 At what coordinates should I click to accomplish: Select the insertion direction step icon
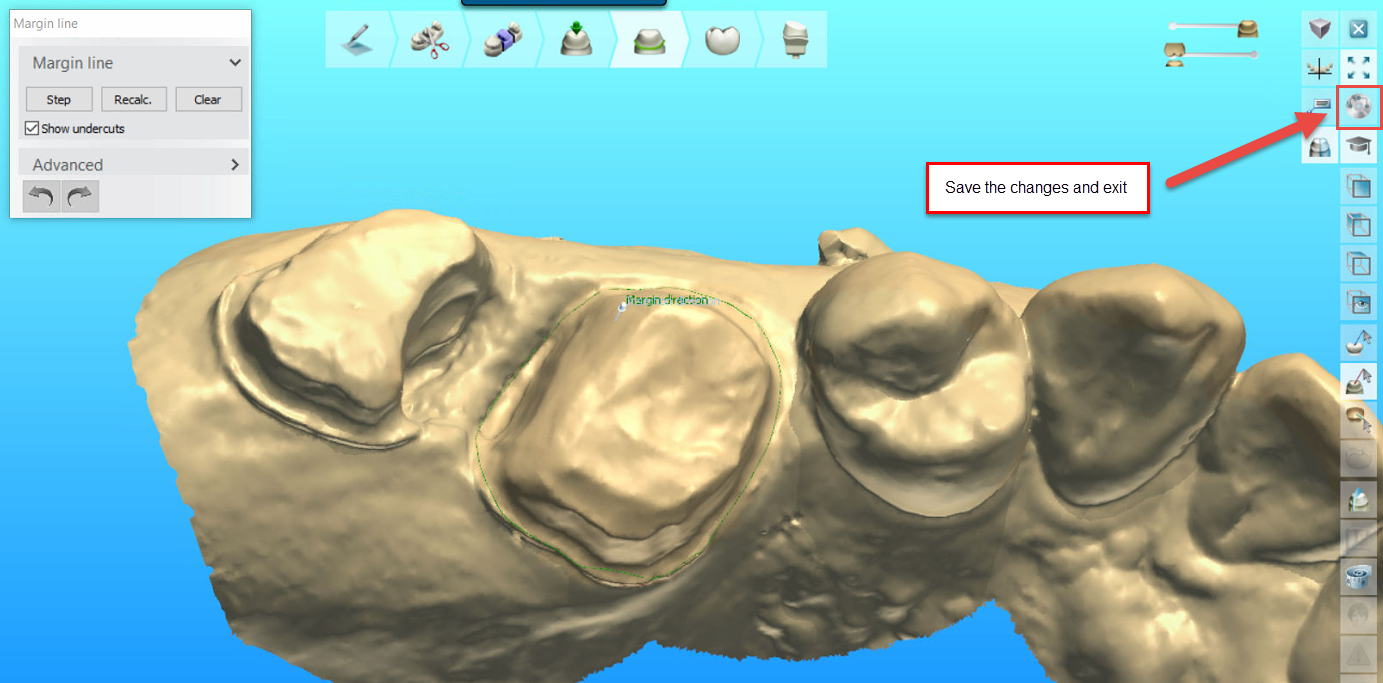(x=578, y=39)
